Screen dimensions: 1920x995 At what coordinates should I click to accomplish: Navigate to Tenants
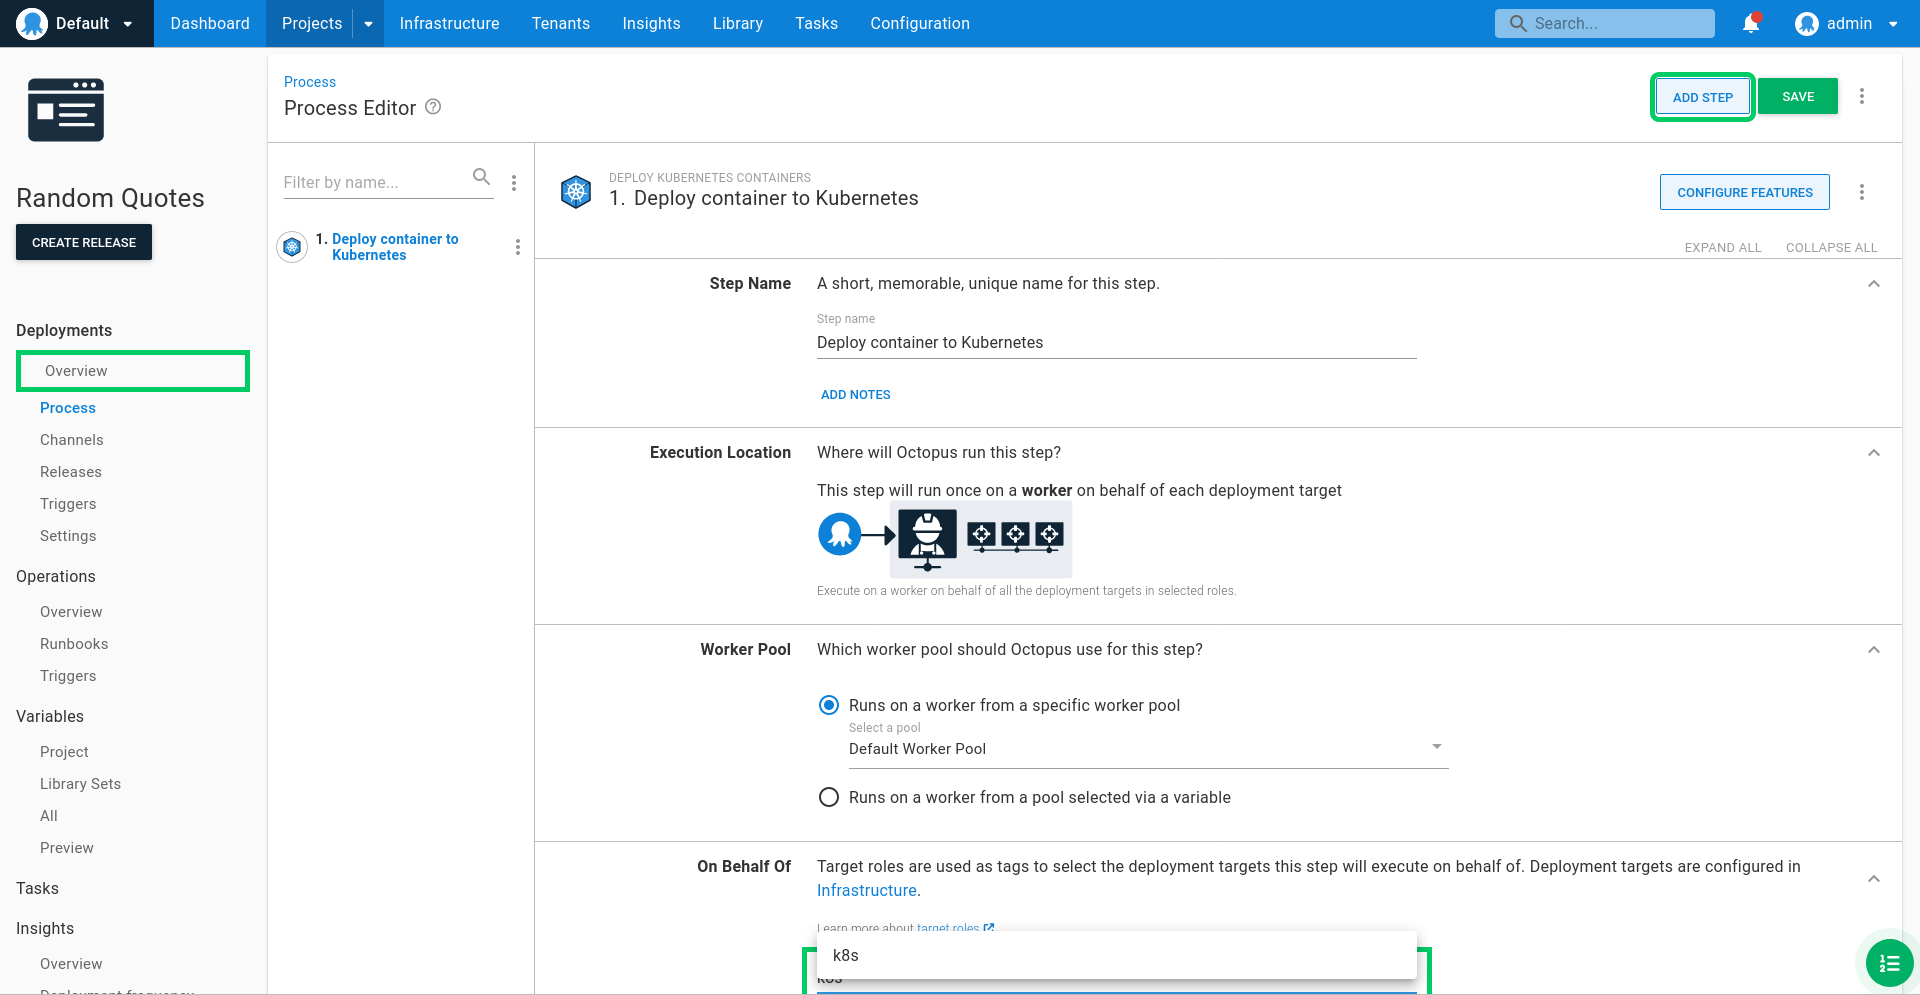point(561,23)
